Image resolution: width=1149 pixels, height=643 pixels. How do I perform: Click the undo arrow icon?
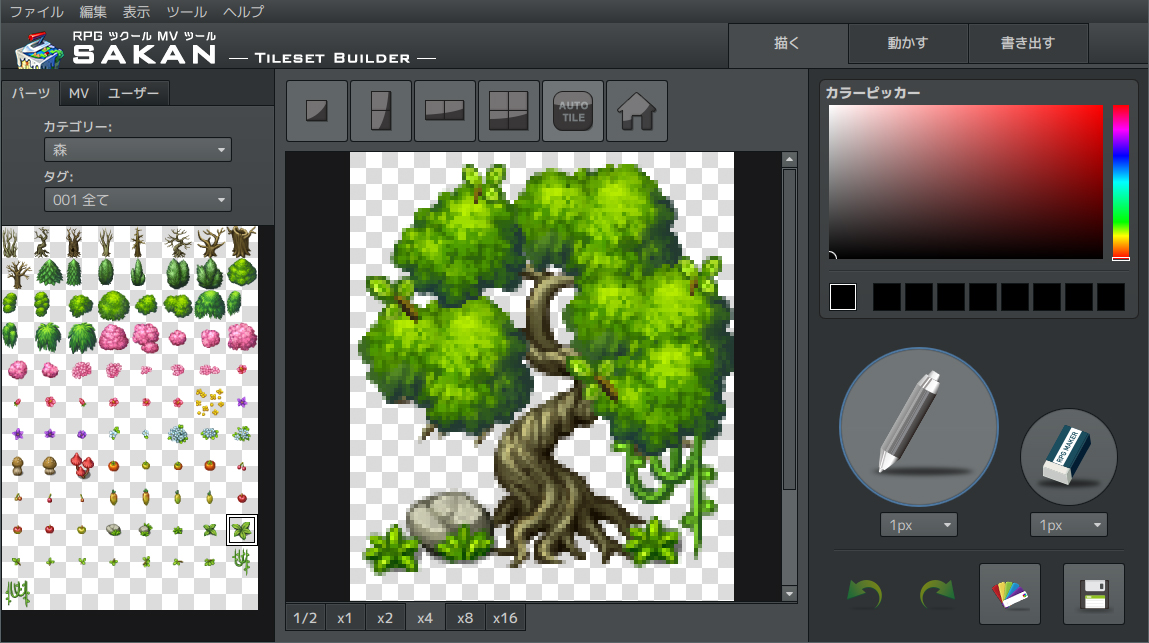[x=865, y=593]
